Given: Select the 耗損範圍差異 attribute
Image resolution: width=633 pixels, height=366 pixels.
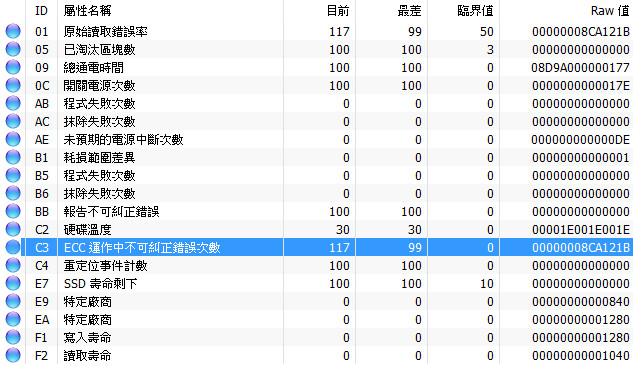Looking at the screenshot, I should 99,157.
